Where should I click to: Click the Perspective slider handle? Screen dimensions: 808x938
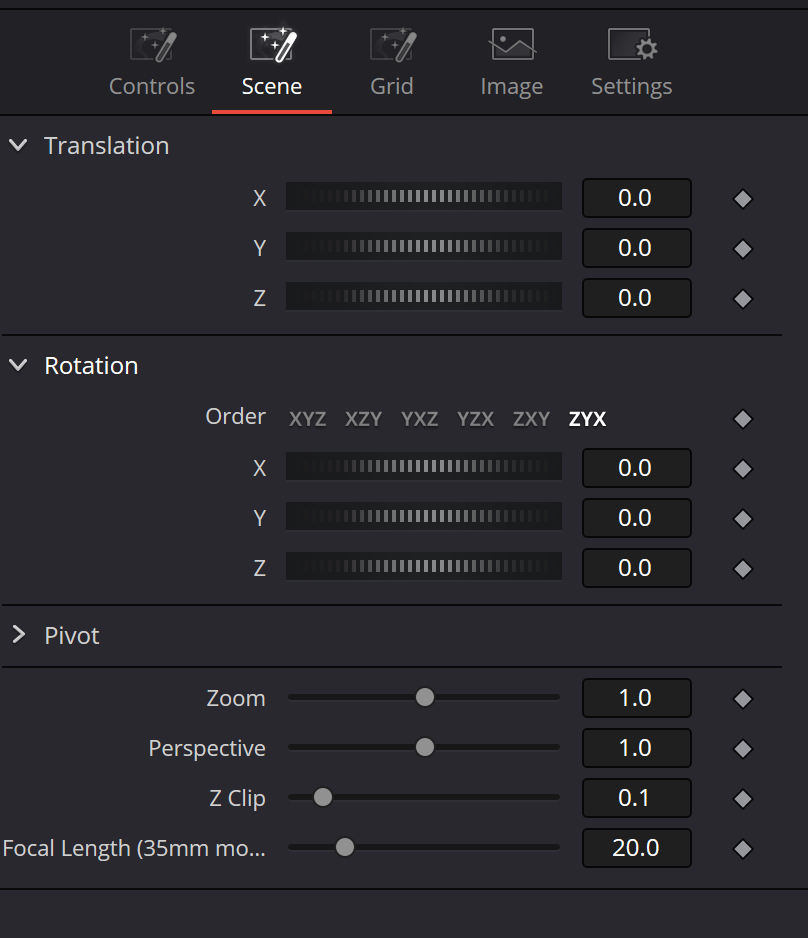pos(425,747)
